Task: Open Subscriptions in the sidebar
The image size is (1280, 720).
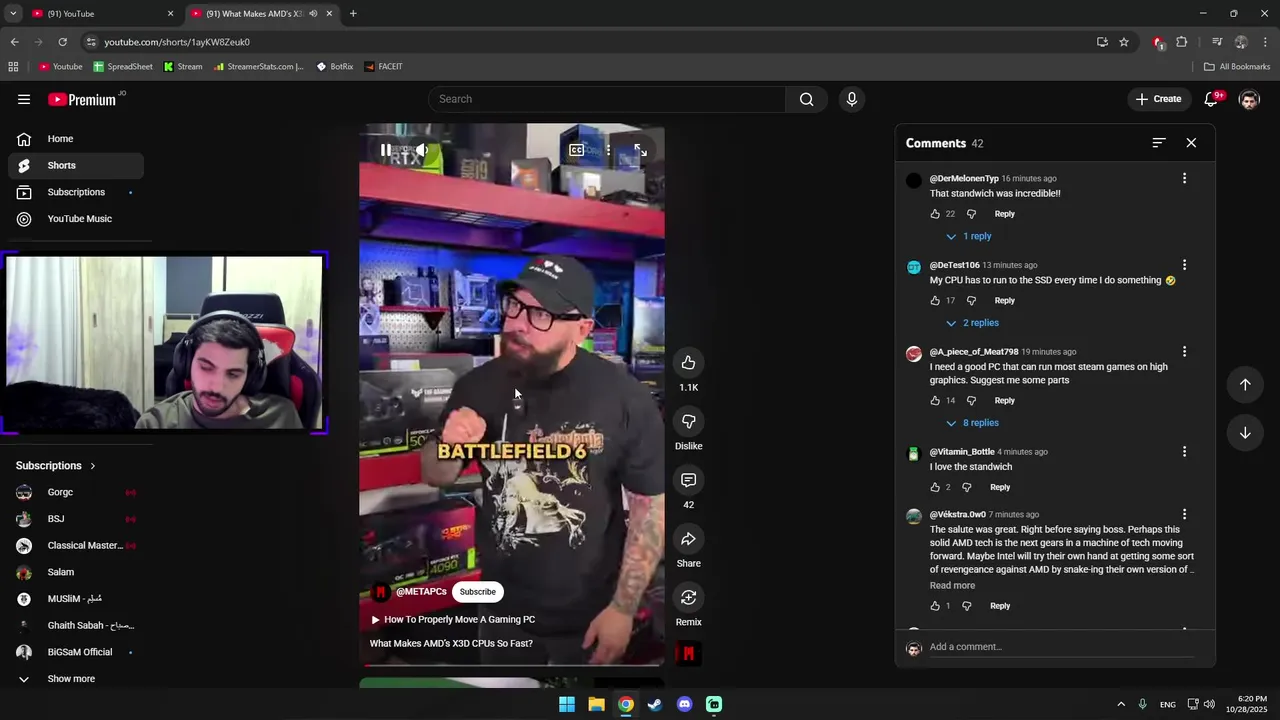Action: (x=76, y=192)
